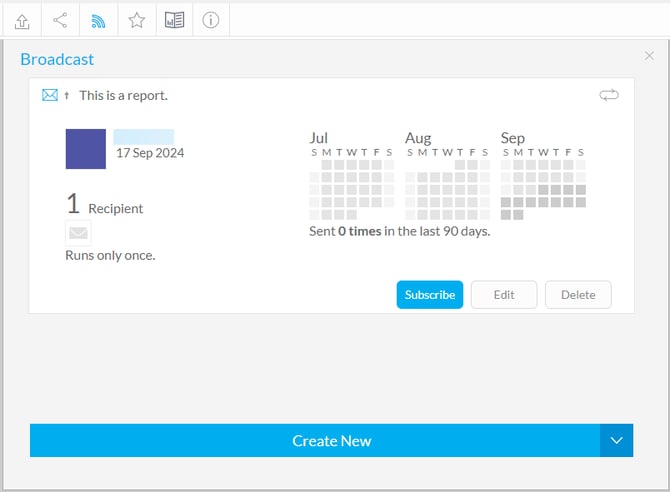Click the envelope icon beside report title
The width and height of the screenshot is (670, 492).
pos(50,95)
